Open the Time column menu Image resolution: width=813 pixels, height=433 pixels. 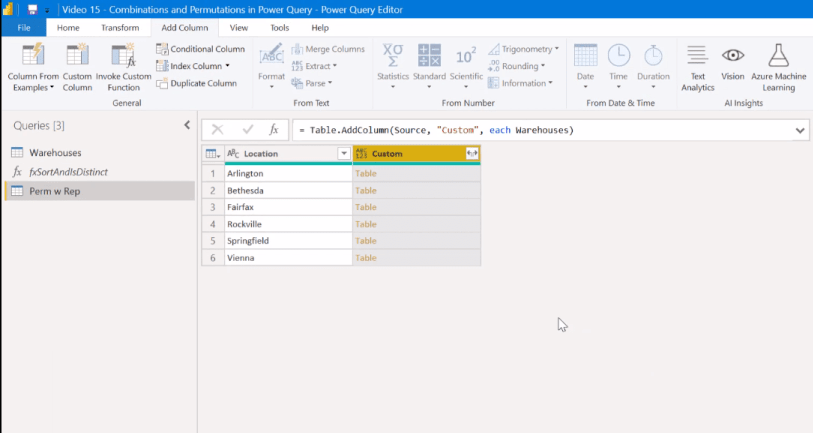pos(619,67)
